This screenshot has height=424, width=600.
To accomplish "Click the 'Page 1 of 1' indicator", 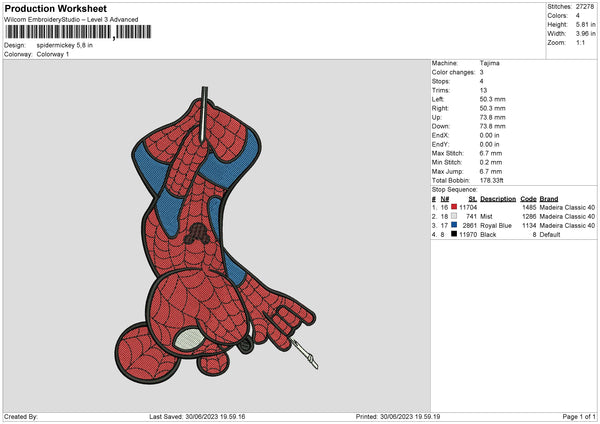I will pyautogui.click(x=579, y=417).
